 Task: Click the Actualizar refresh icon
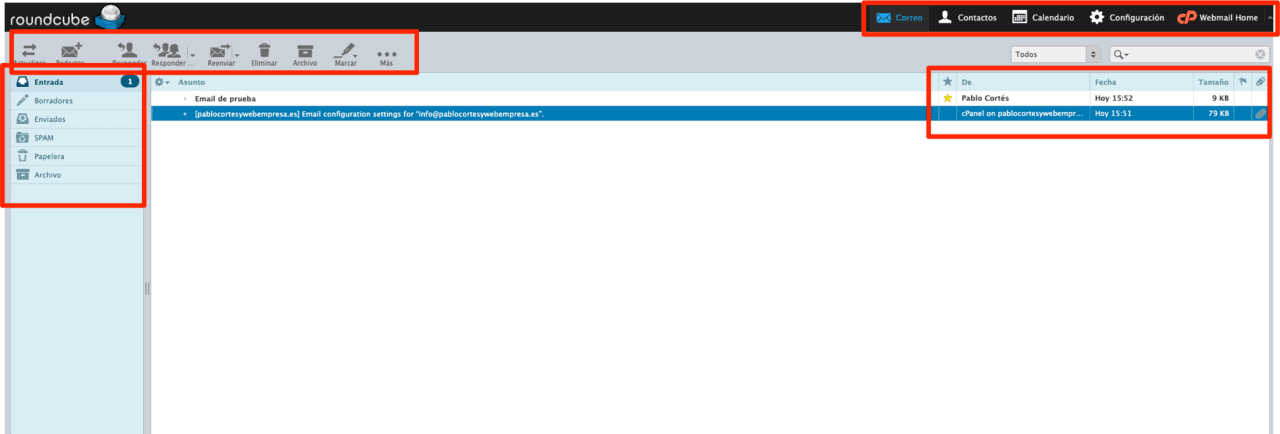pos(29,51)
